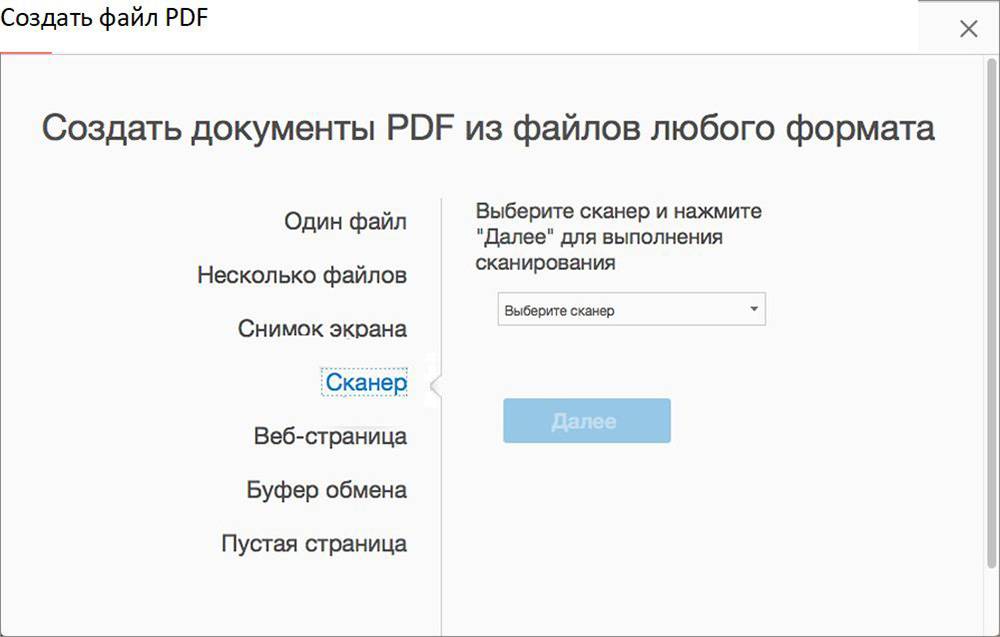Click the Создать файл PDF window title

pos(105,19)
